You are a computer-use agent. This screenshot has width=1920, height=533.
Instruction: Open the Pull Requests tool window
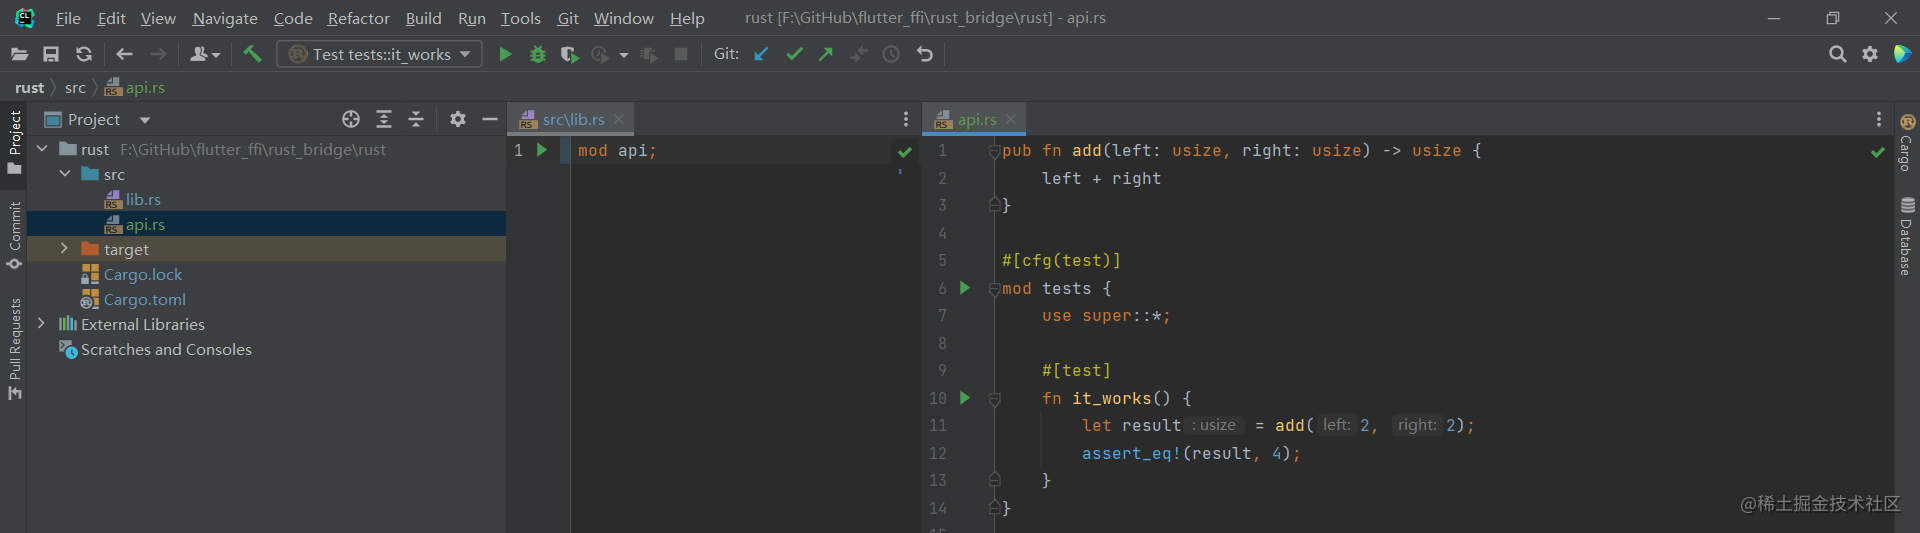pos(14,349)
